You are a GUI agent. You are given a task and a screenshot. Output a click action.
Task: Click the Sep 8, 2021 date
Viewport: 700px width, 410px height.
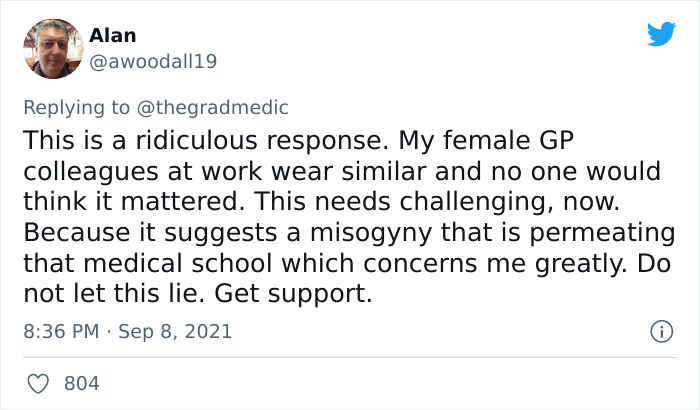(174, 331)
